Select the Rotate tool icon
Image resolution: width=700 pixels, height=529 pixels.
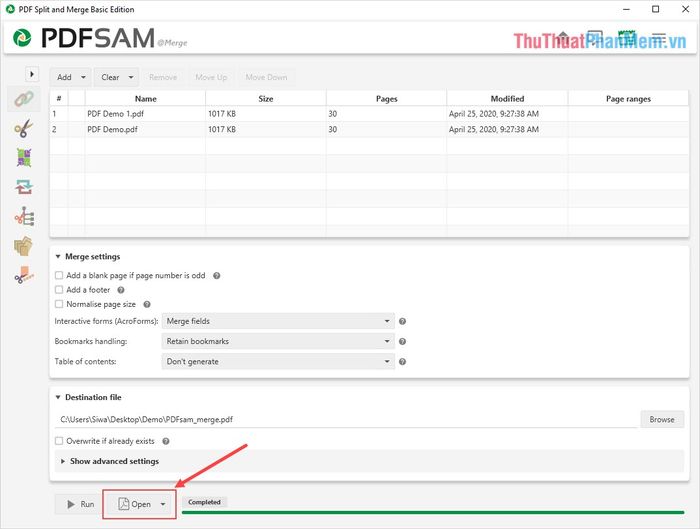[22, 187]
